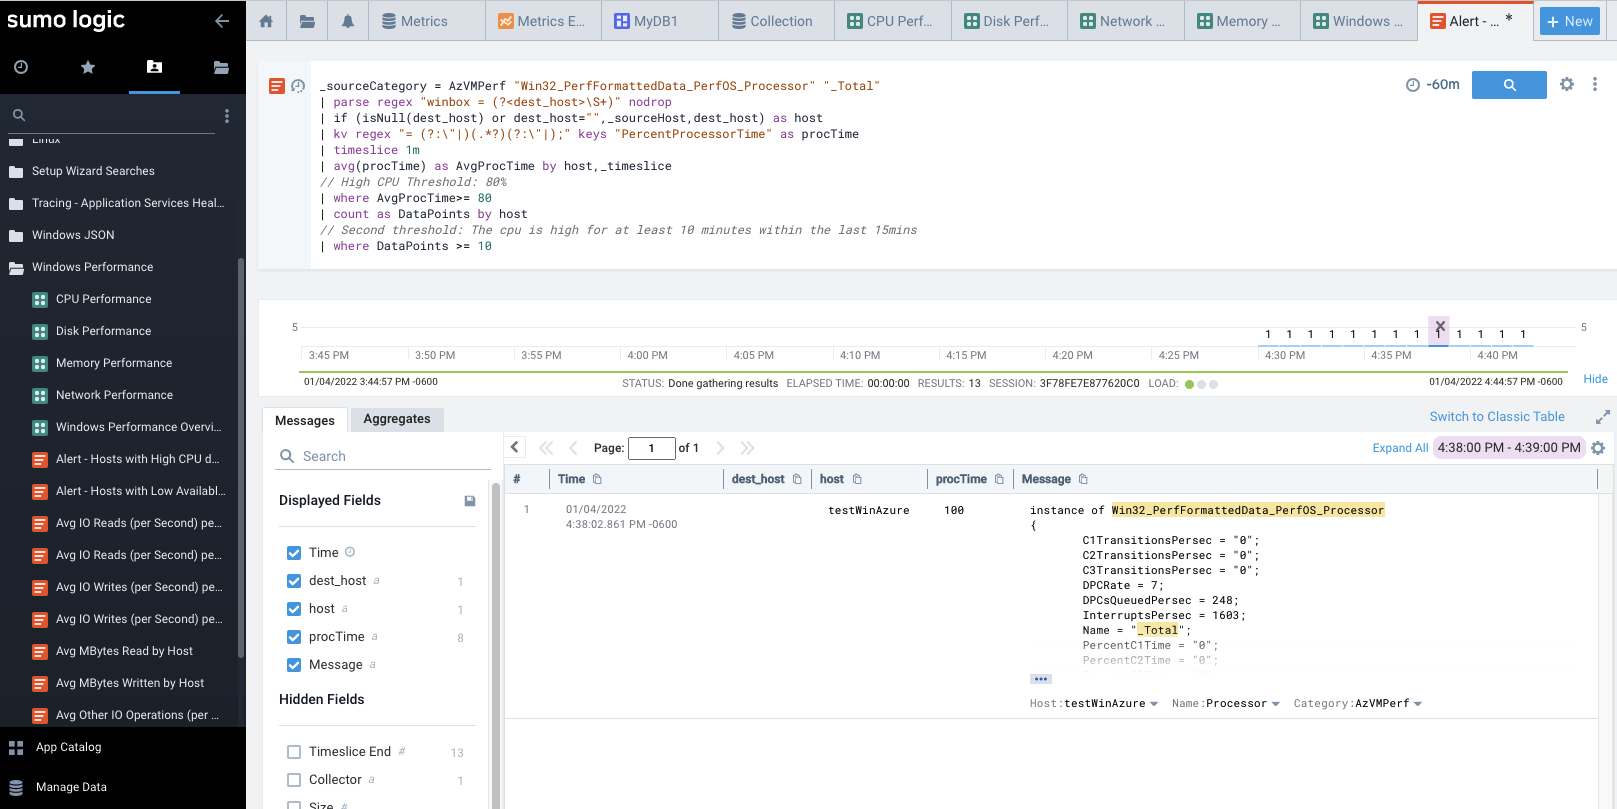
Task: Open CPU Performance dashboard in sidebar
Action: (x=104, y=299)
